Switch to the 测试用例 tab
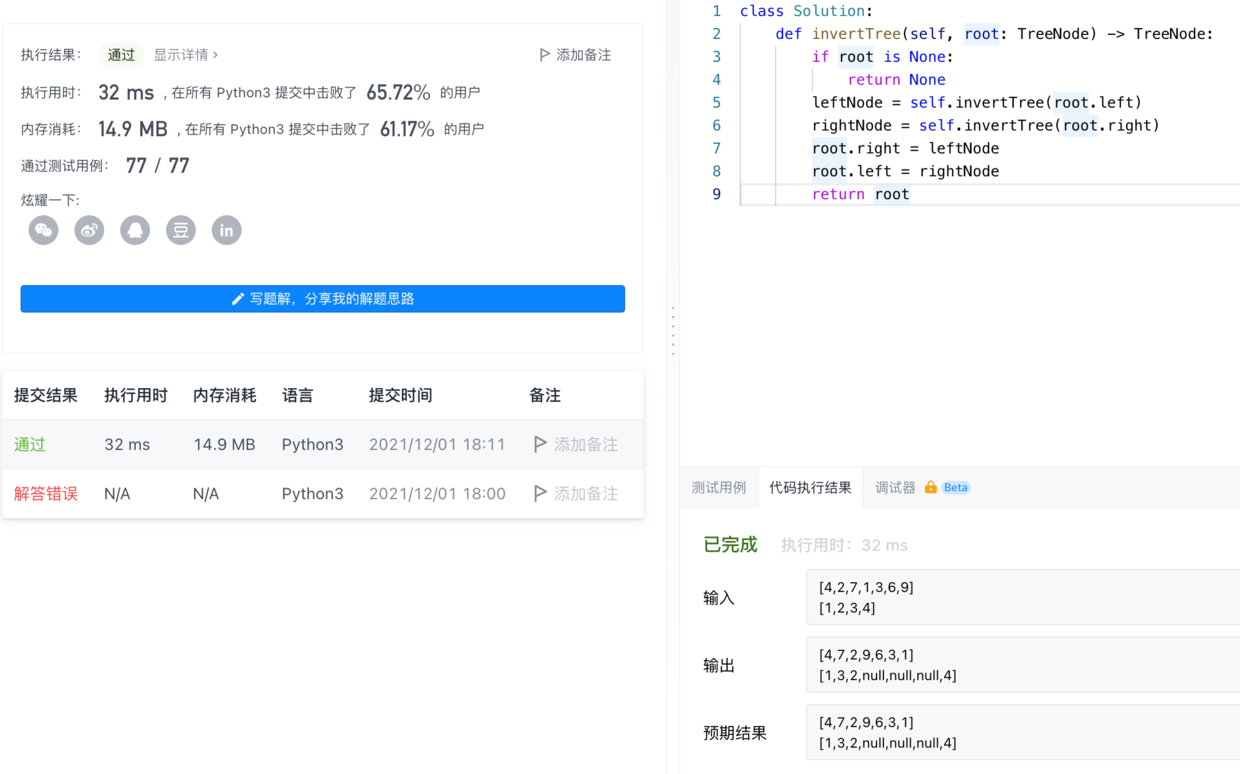 pos(718,488)
